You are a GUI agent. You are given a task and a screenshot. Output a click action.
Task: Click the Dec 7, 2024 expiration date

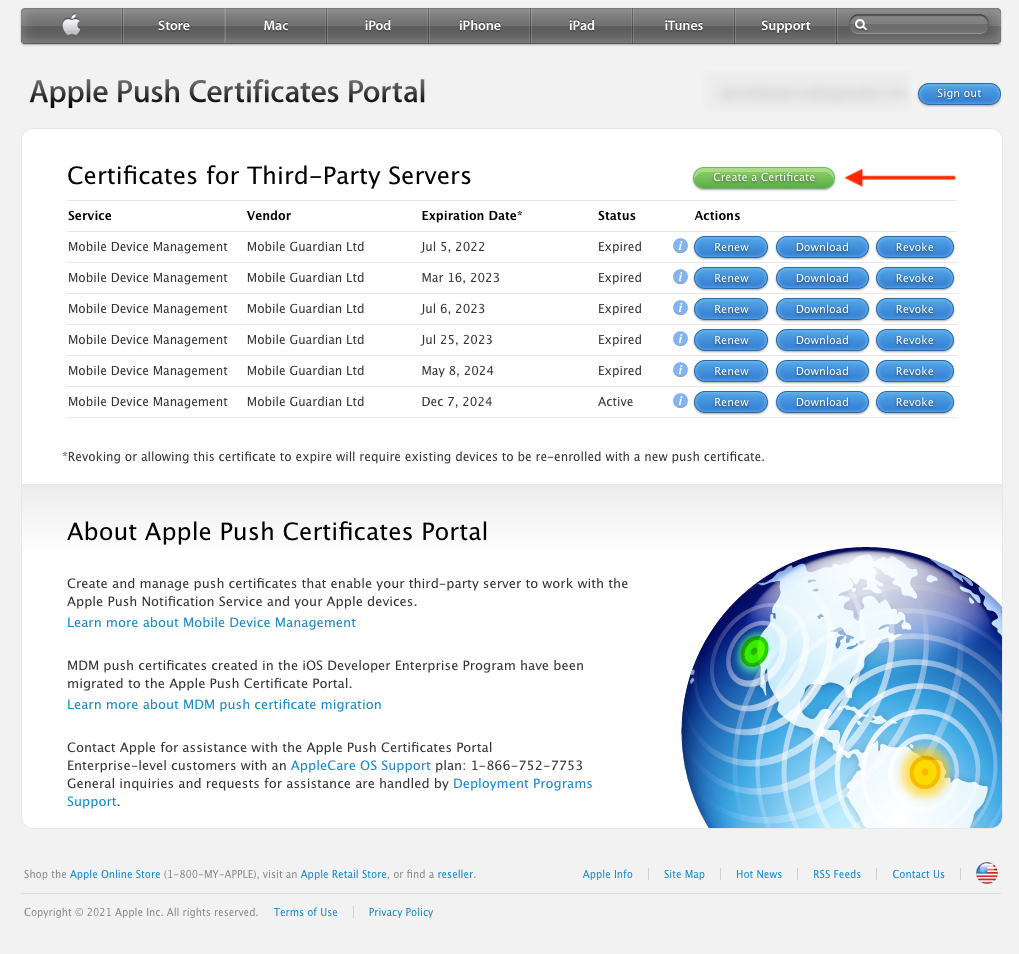[x=457, y=402]
